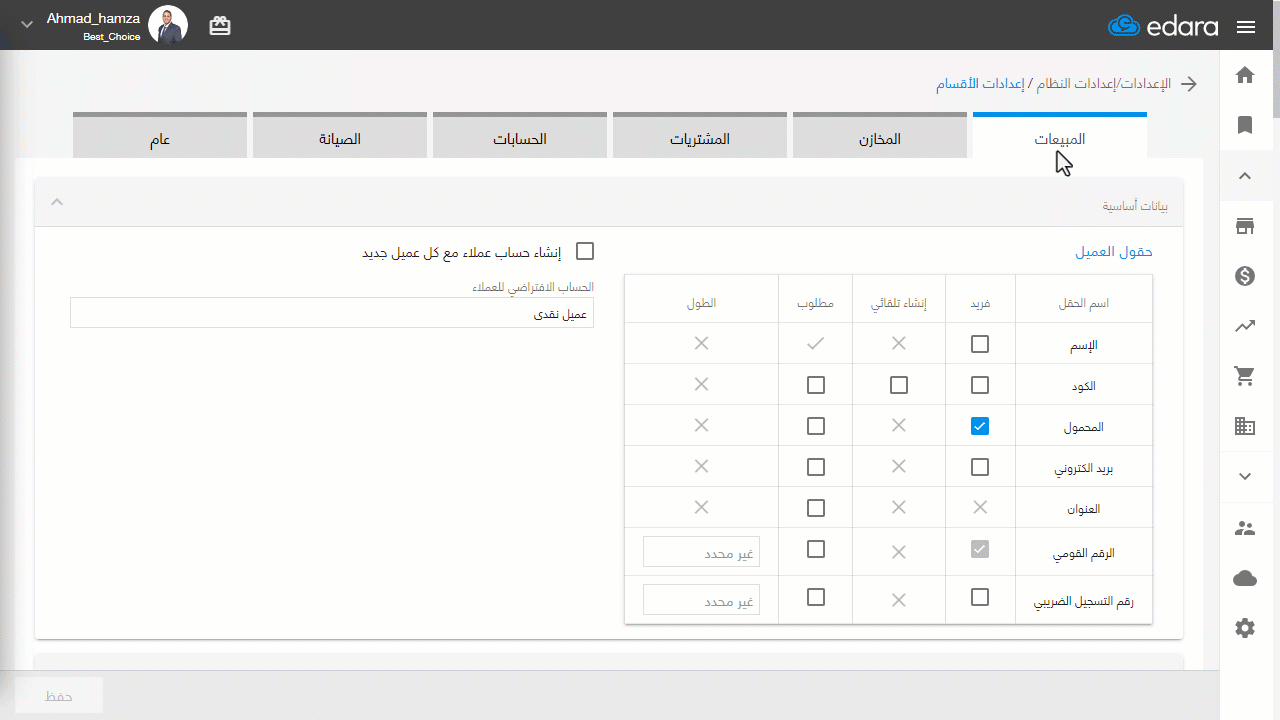The image size is (1280, 720).
Task: Switch to الصيانة tab
Action: click(x=340, y=136)
